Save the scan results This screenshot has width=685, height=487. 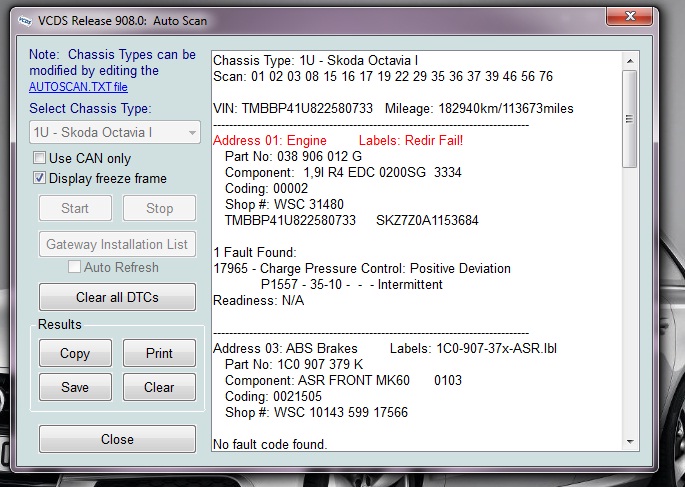click(x=75, y=387)
